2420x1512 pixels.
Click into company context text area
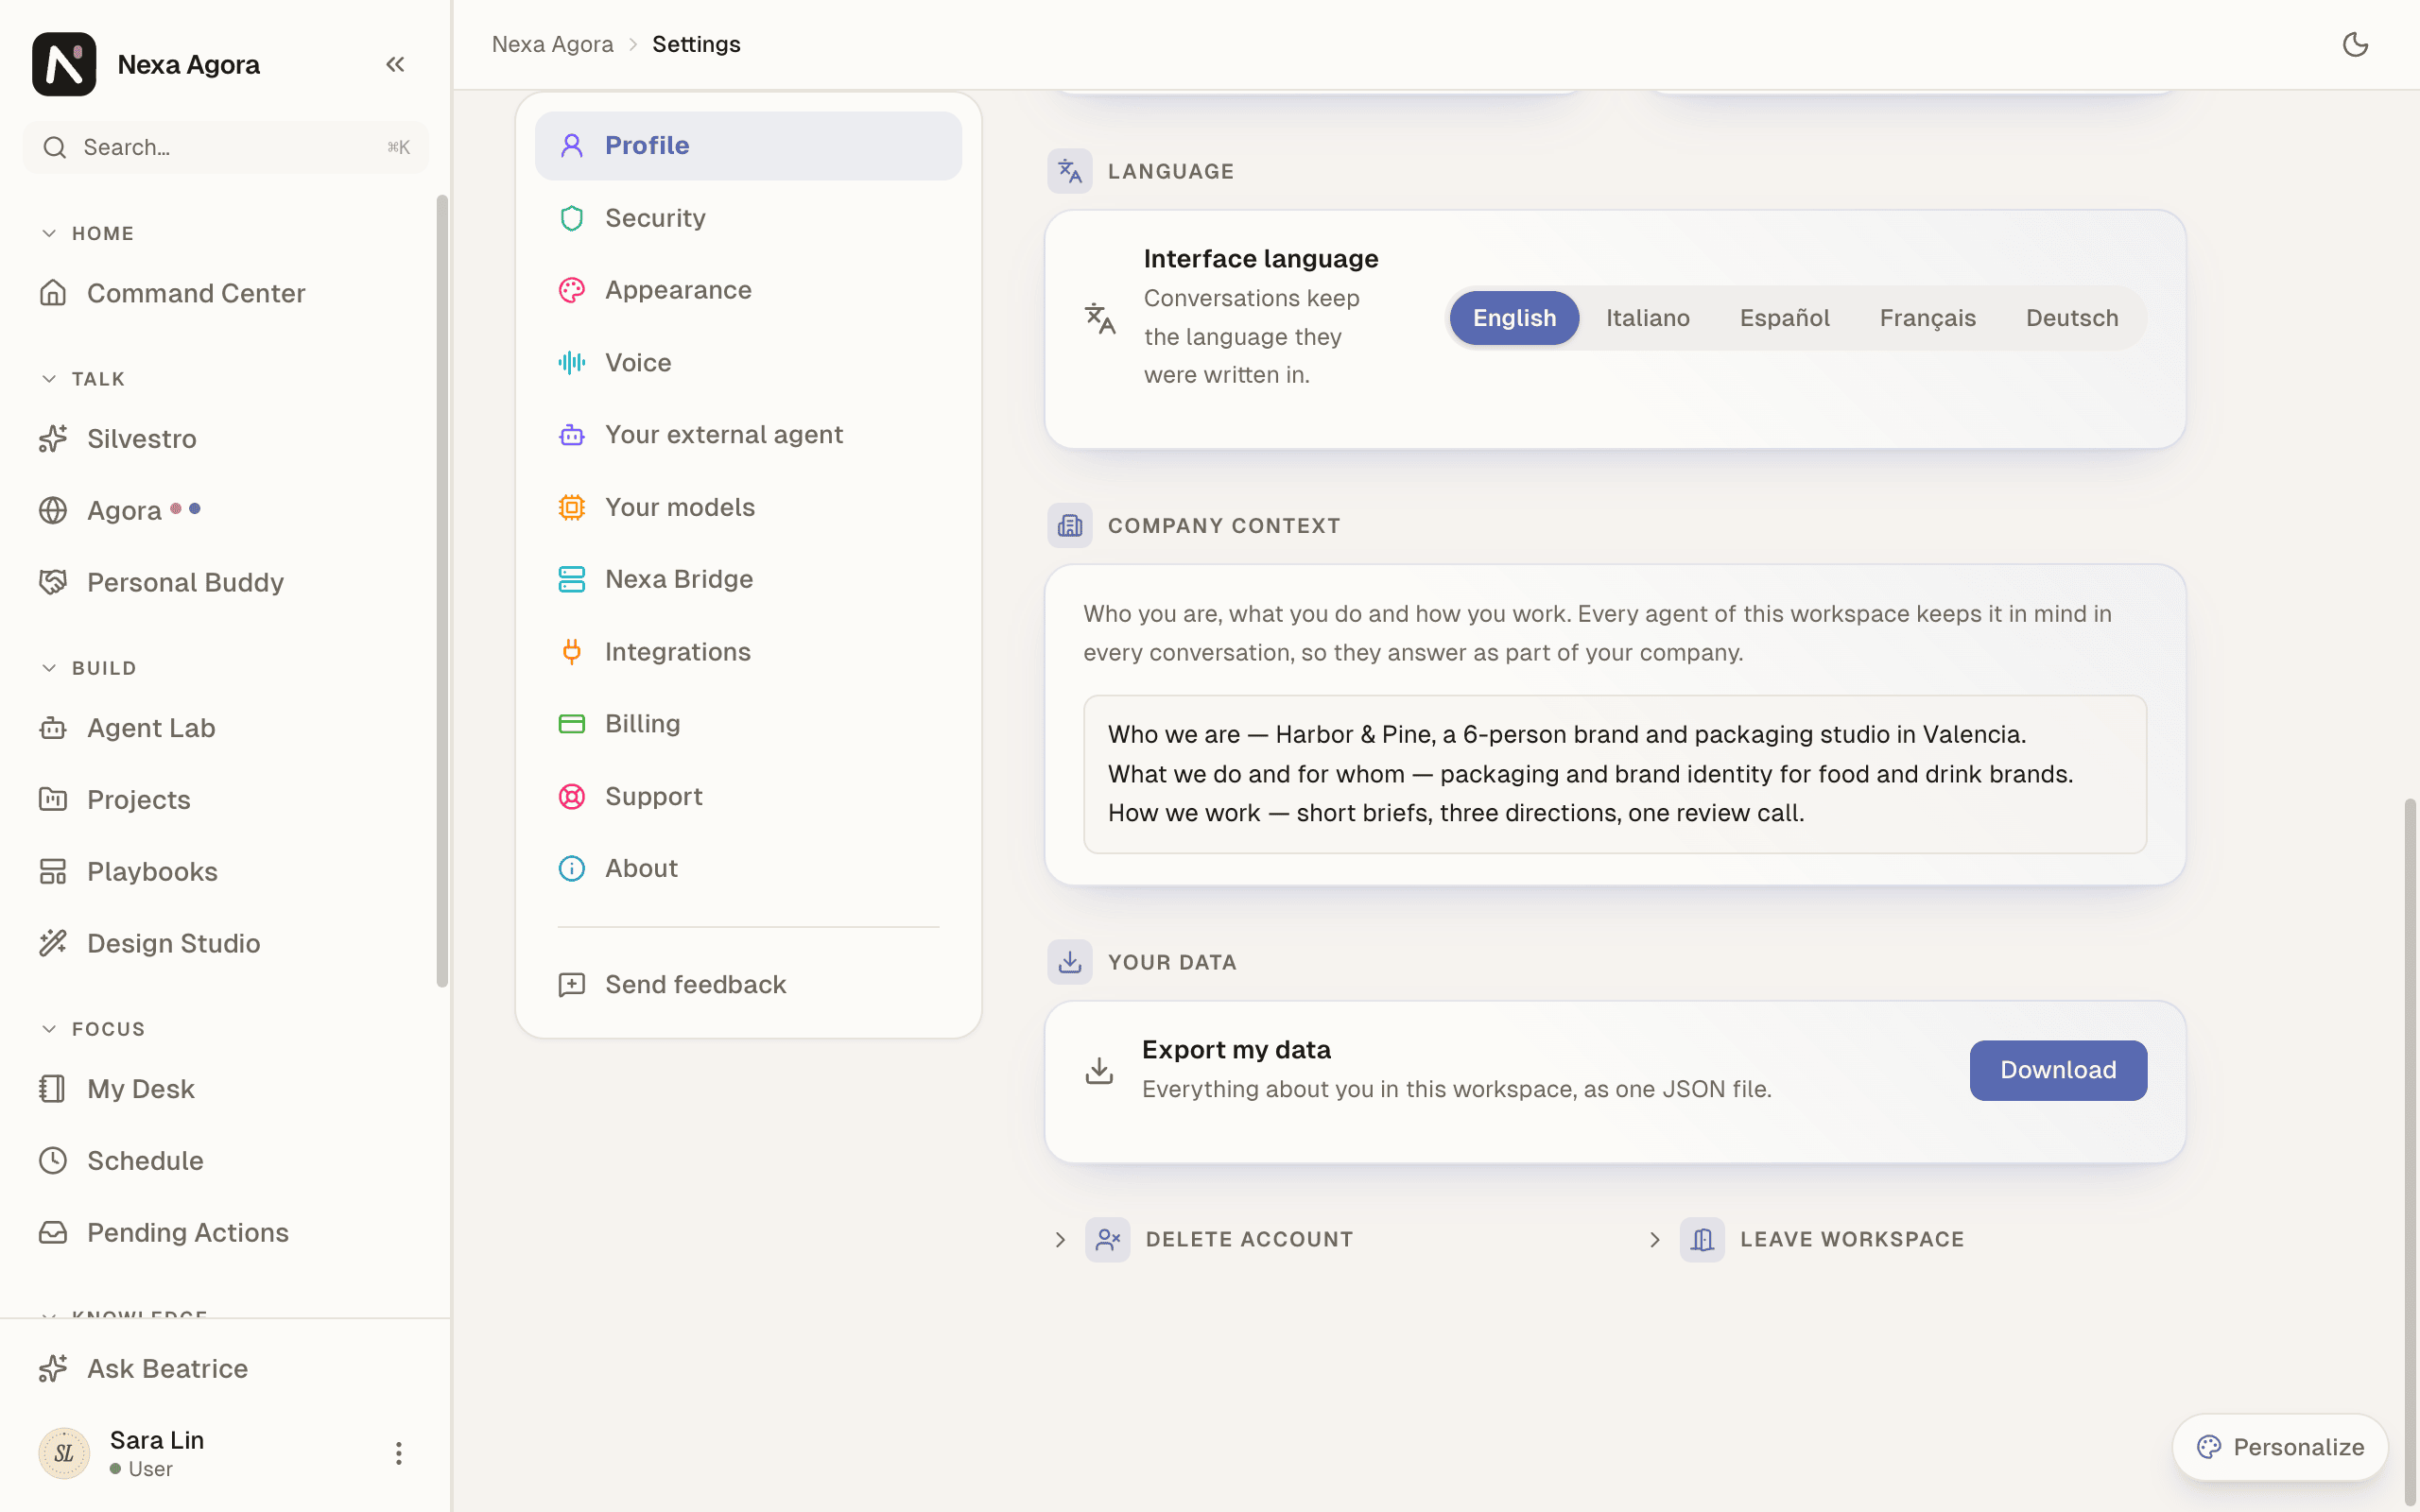coord(1614,774)
